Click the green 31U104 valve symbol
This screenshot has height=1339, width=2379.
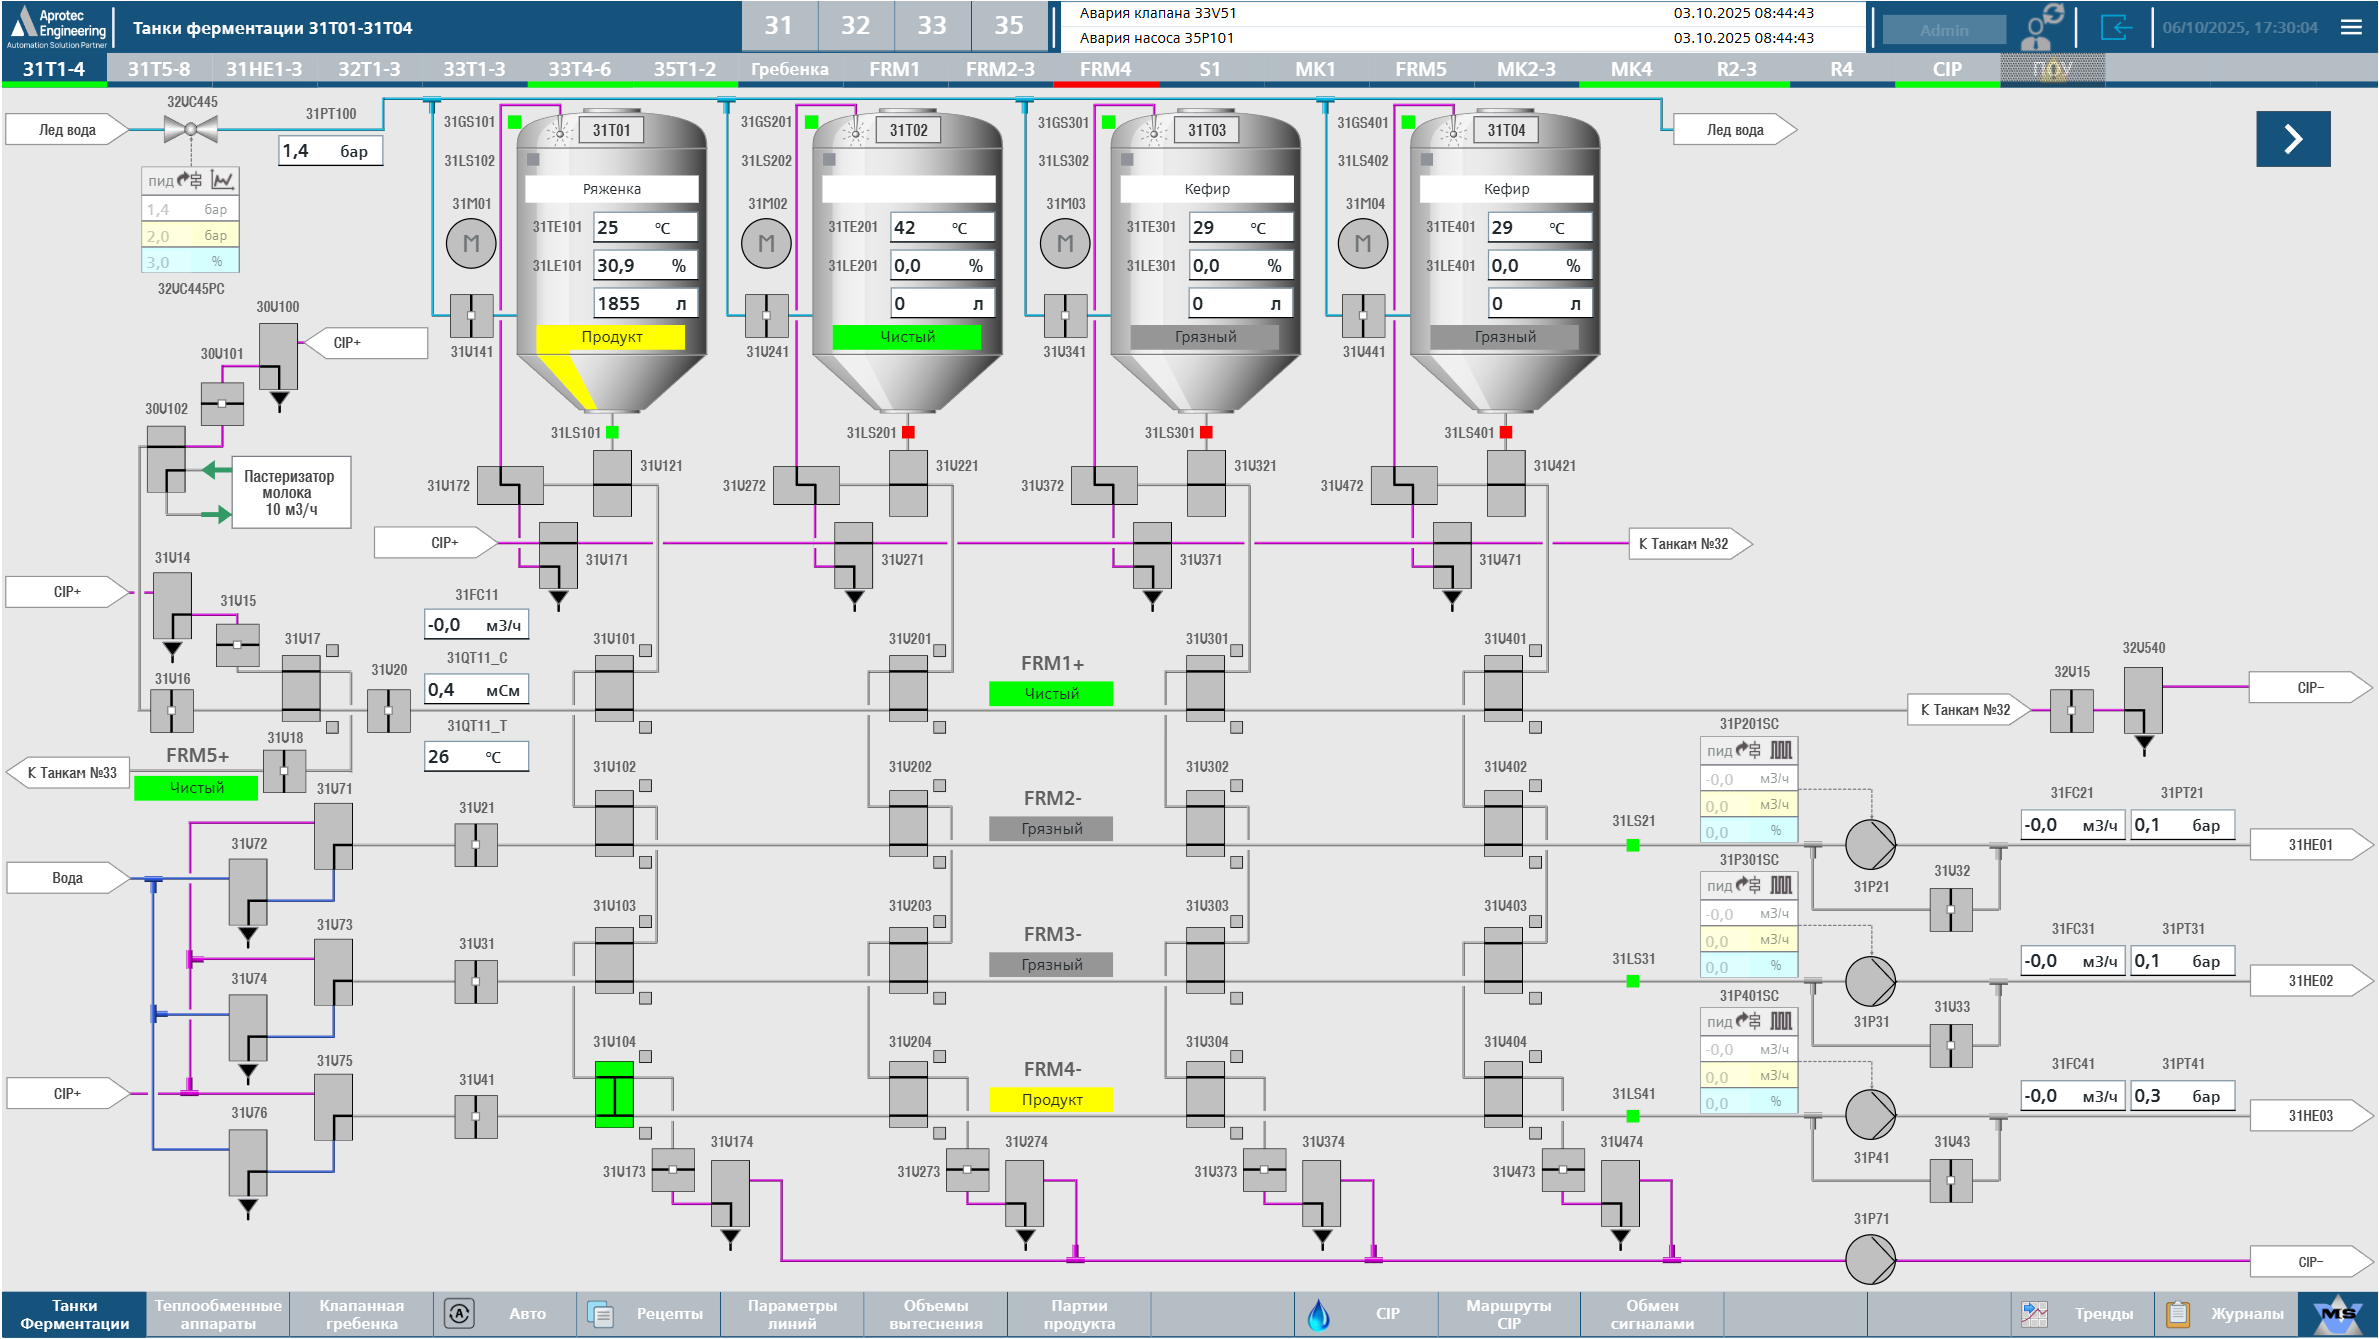click(x=614, y=1094)
